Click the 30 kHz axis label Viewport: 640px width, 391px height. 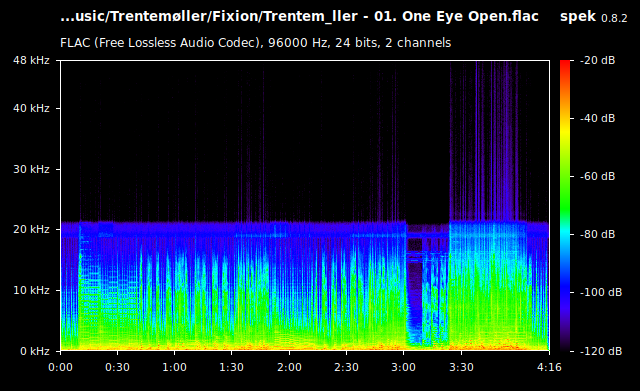31,169
